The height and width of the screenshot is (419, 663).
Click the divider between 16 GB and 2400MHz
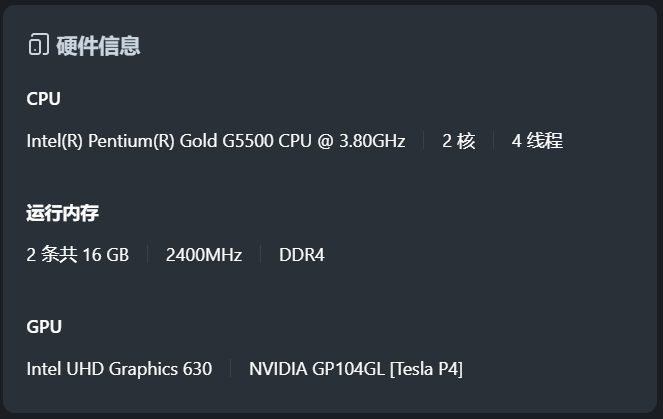click(148, 255)
